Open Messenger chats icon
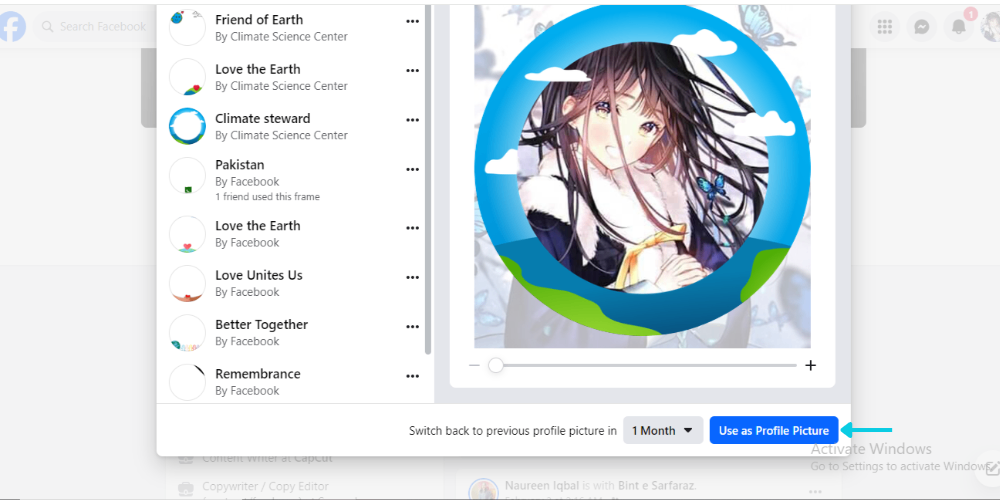 click(x=922, y=26)
